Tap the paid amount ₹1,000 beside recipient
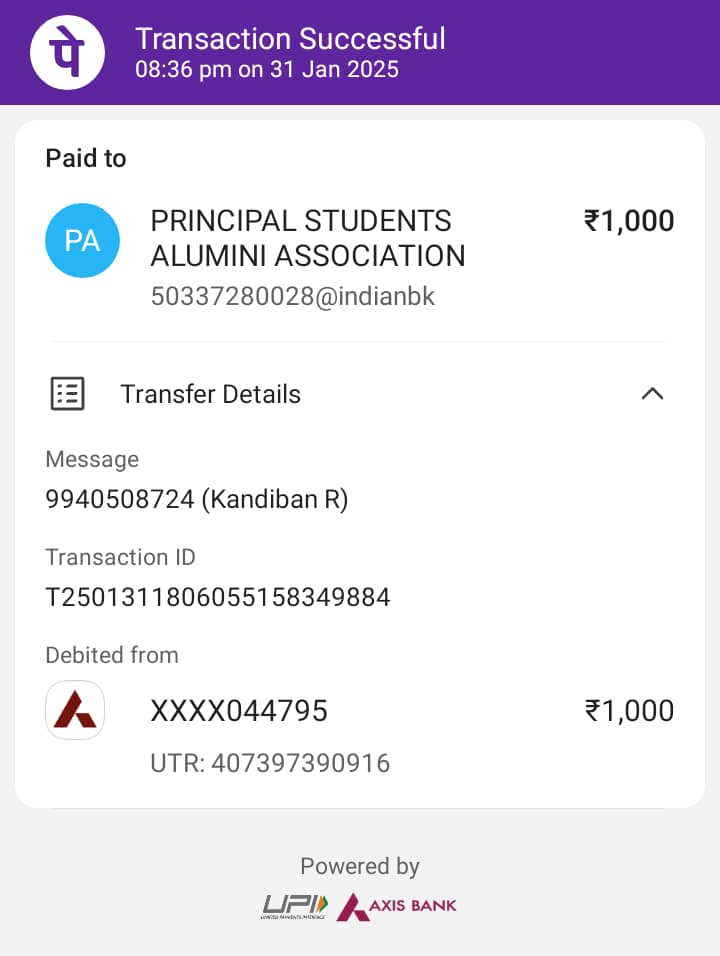 pos(629,221)
